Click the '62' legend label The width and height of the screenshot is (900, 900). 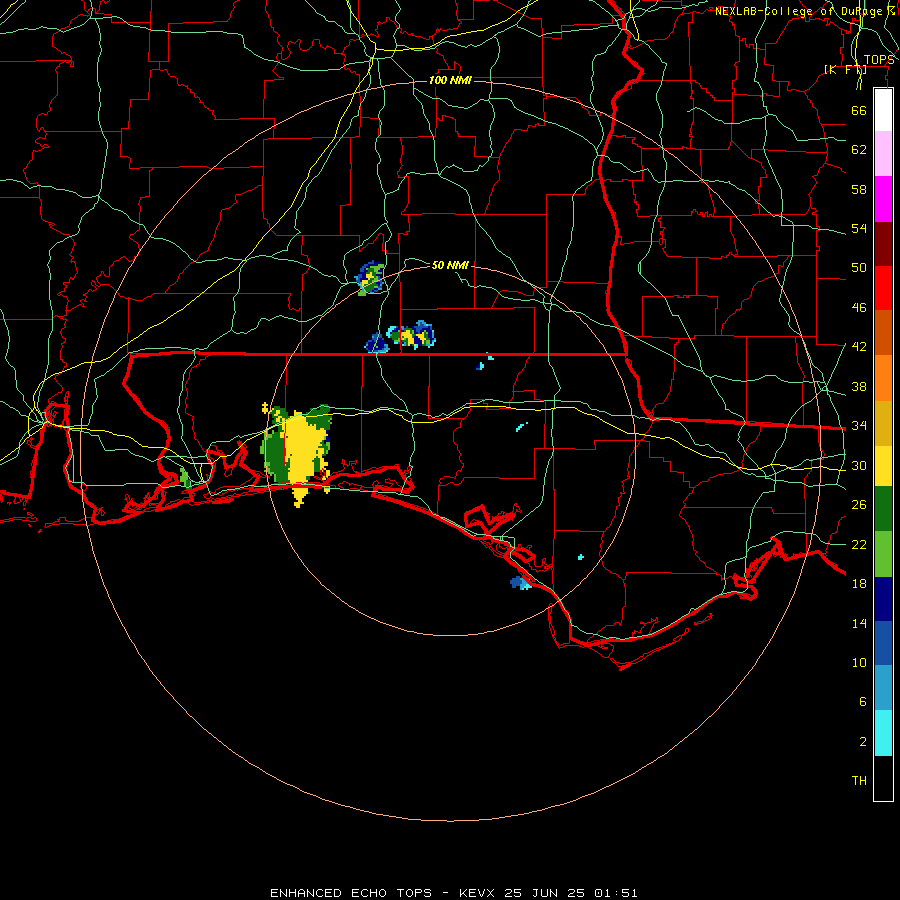pos(859,150)
